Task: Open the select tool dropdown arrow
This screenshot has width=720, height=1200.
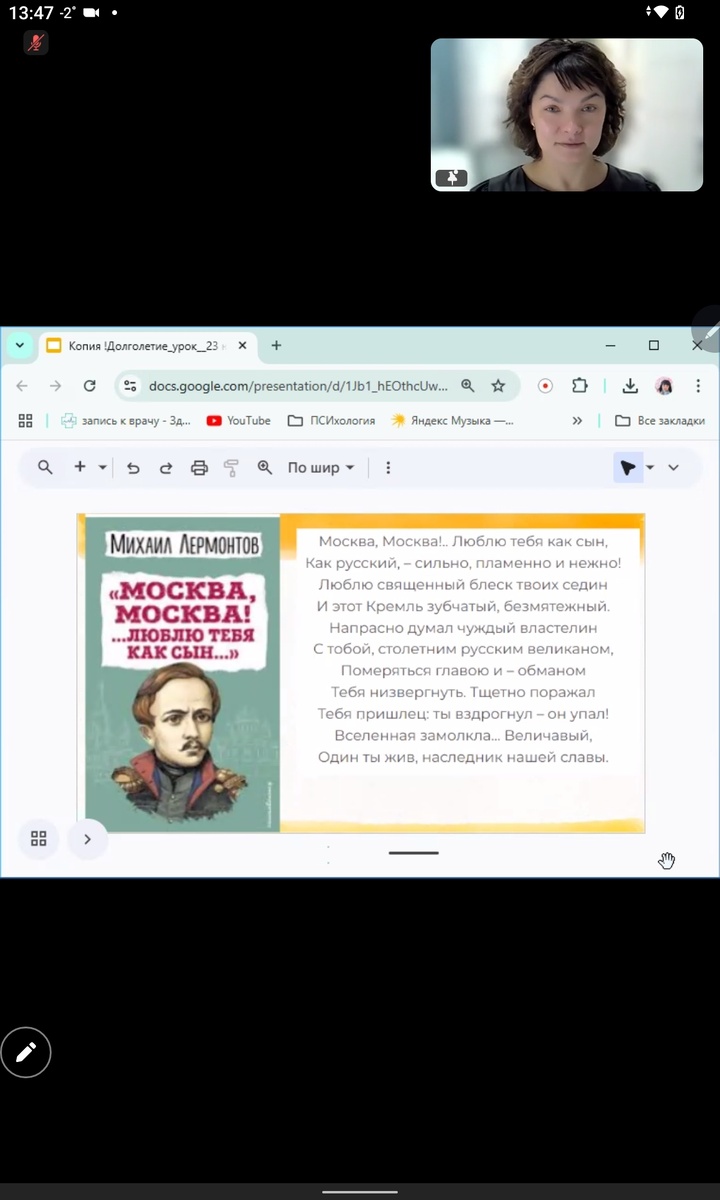Action: [x=650, y=467]
